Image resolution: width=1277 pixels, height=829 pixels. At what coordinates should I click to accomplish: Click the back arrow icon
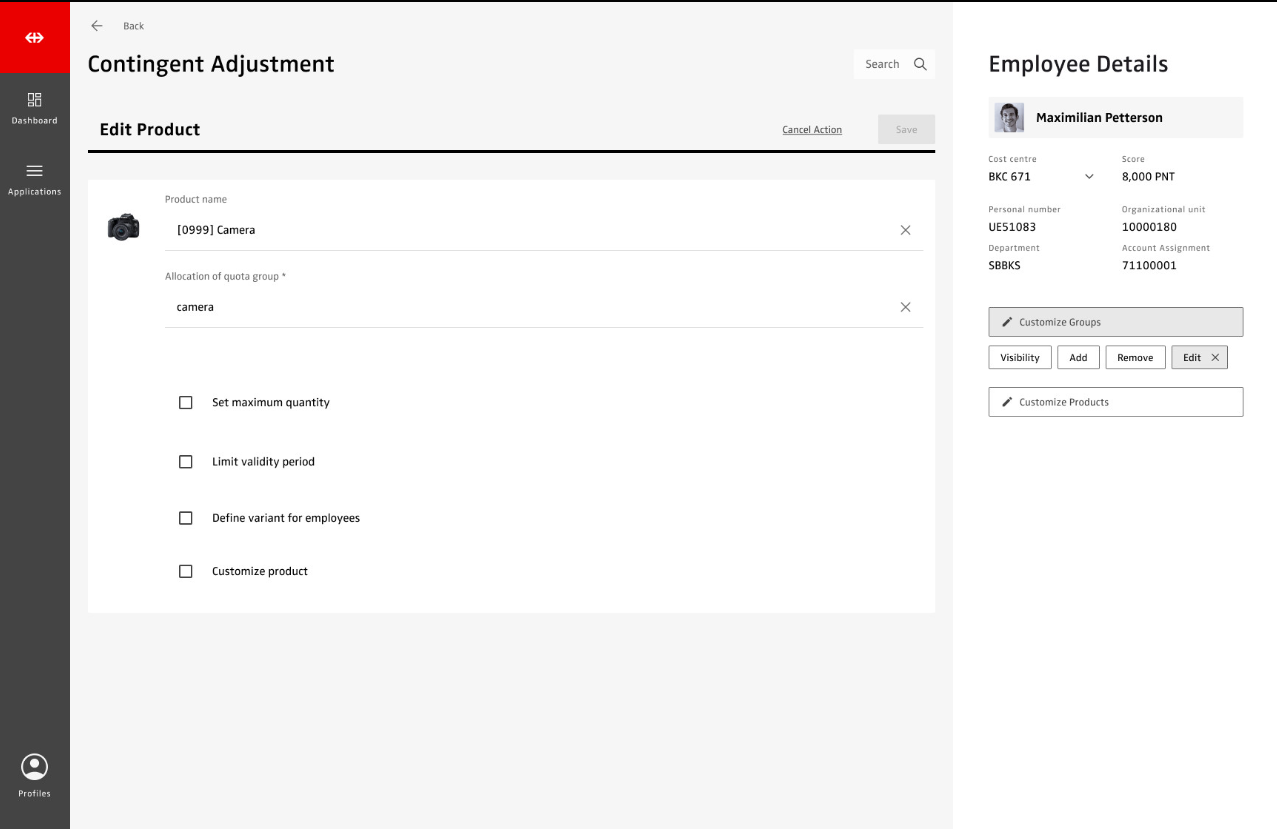[x=97, y=26]
